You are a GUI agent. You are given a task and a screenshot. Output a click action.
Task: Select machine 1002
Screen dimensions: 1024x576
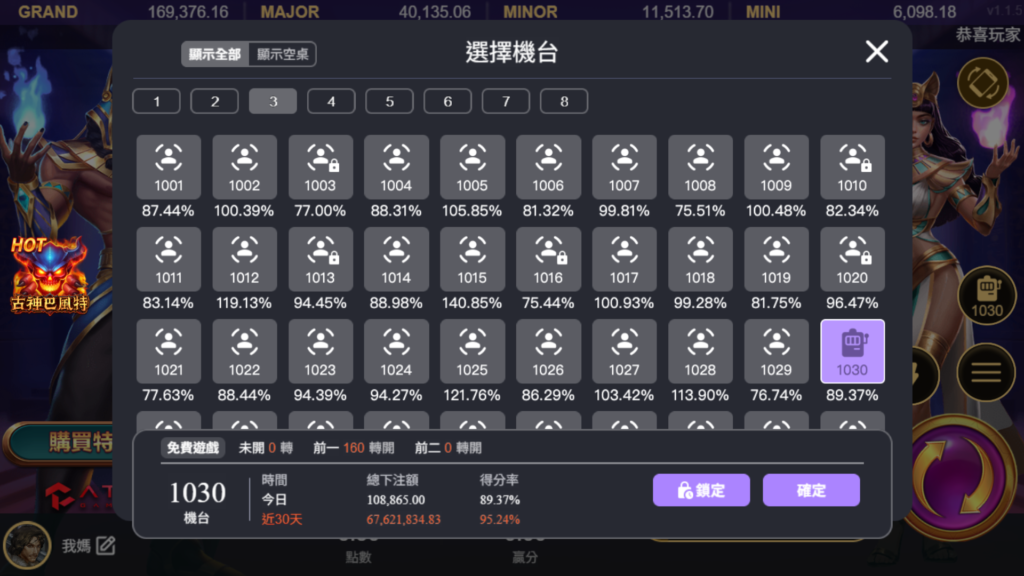244,167
